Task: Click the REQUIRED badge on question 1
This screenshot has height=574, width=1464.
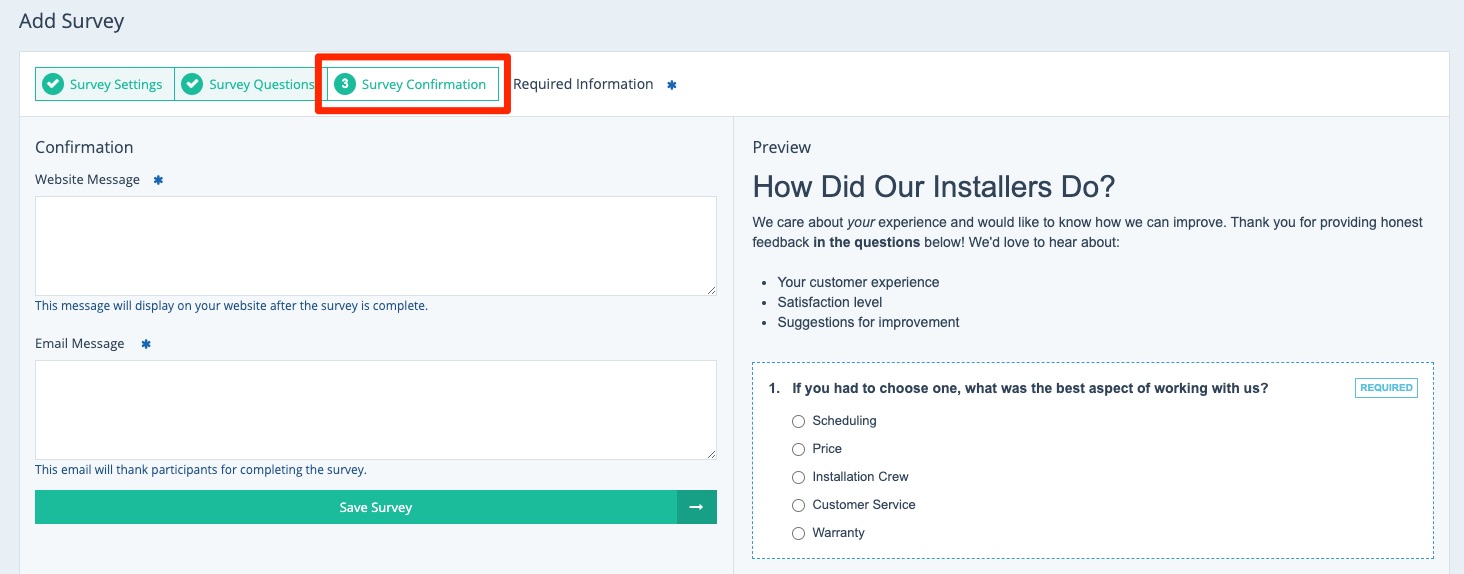Action: pos(1386,388)
